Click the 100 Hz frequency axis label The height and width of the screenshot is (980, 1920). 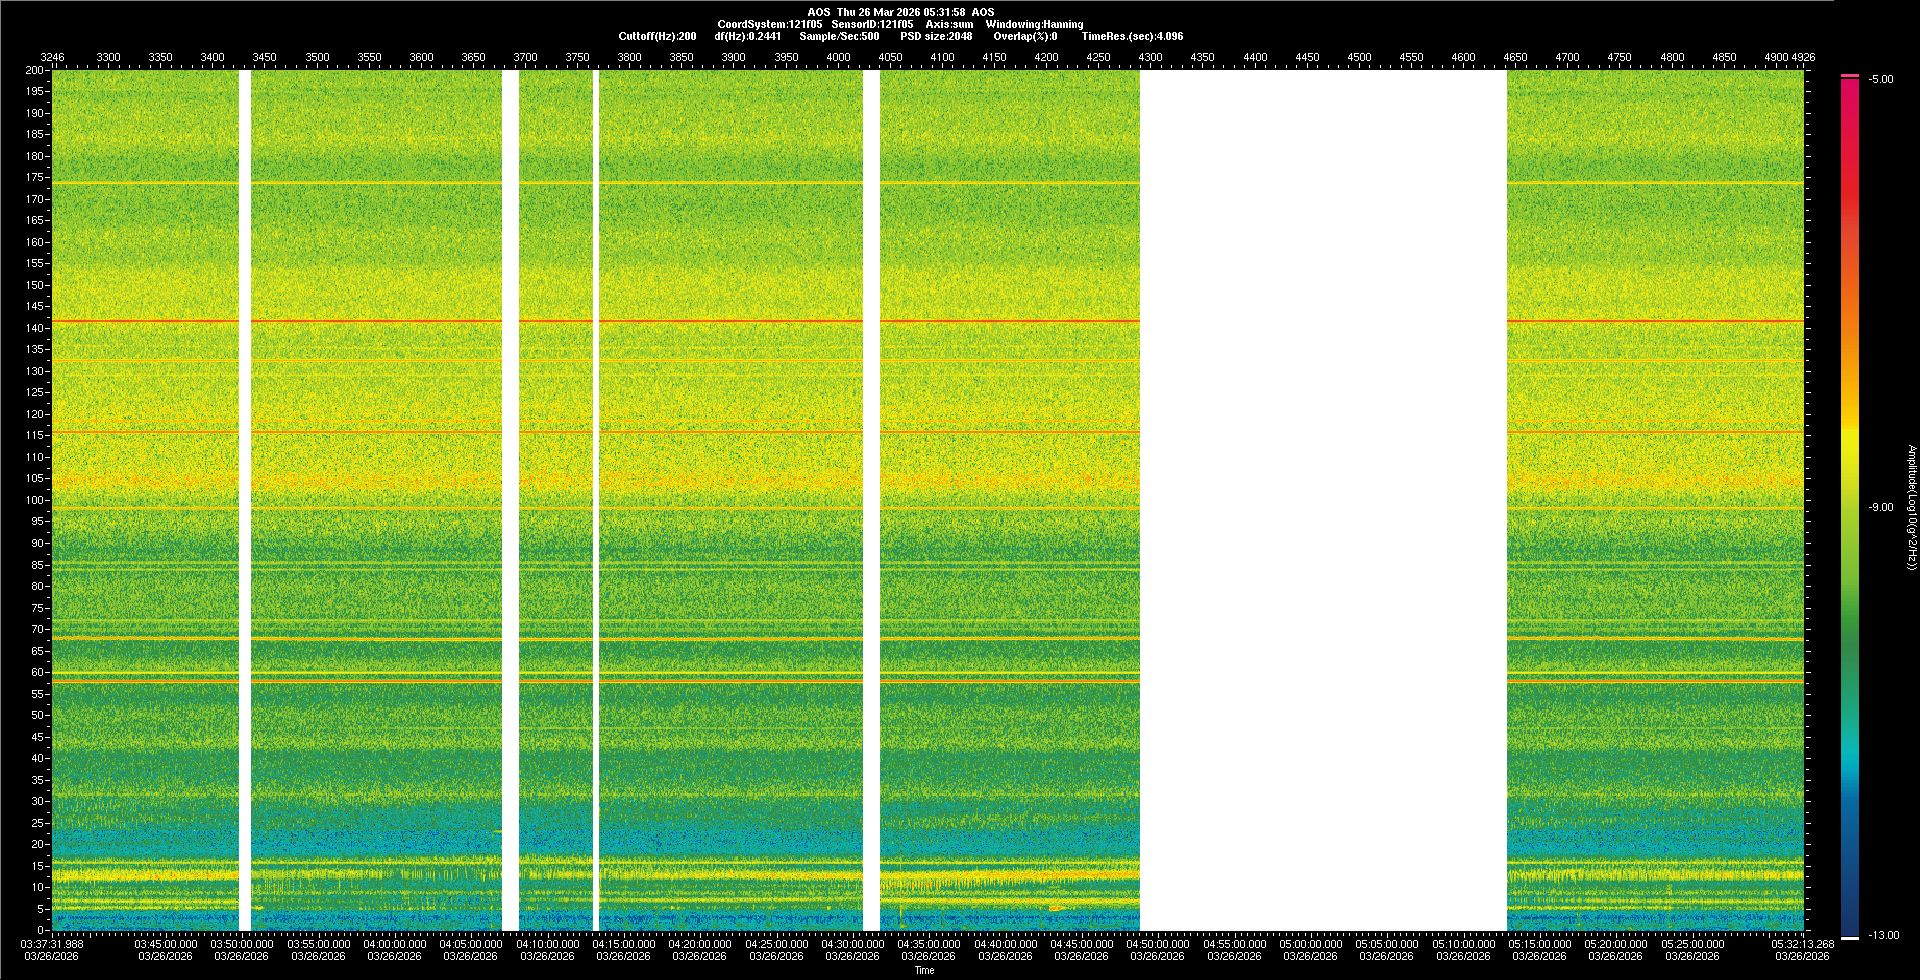(34, 500)
